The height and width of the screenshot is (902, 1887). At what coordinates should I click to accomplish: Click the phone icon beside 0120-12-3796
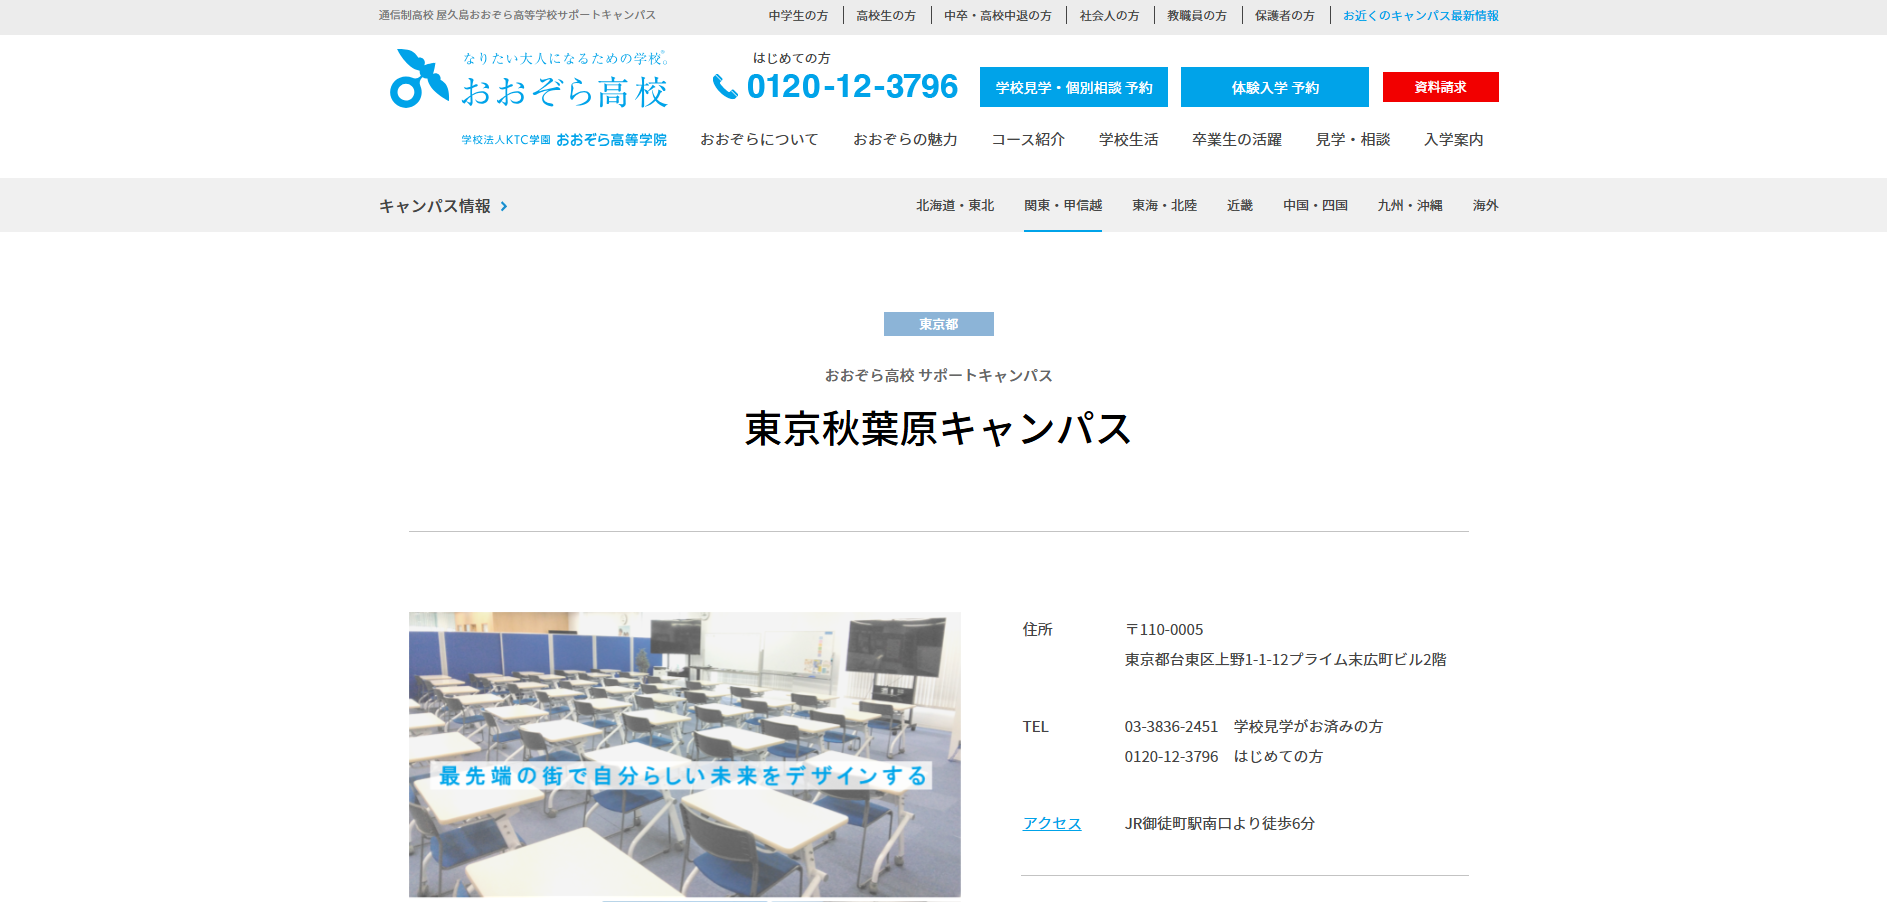tap(724, 88)
